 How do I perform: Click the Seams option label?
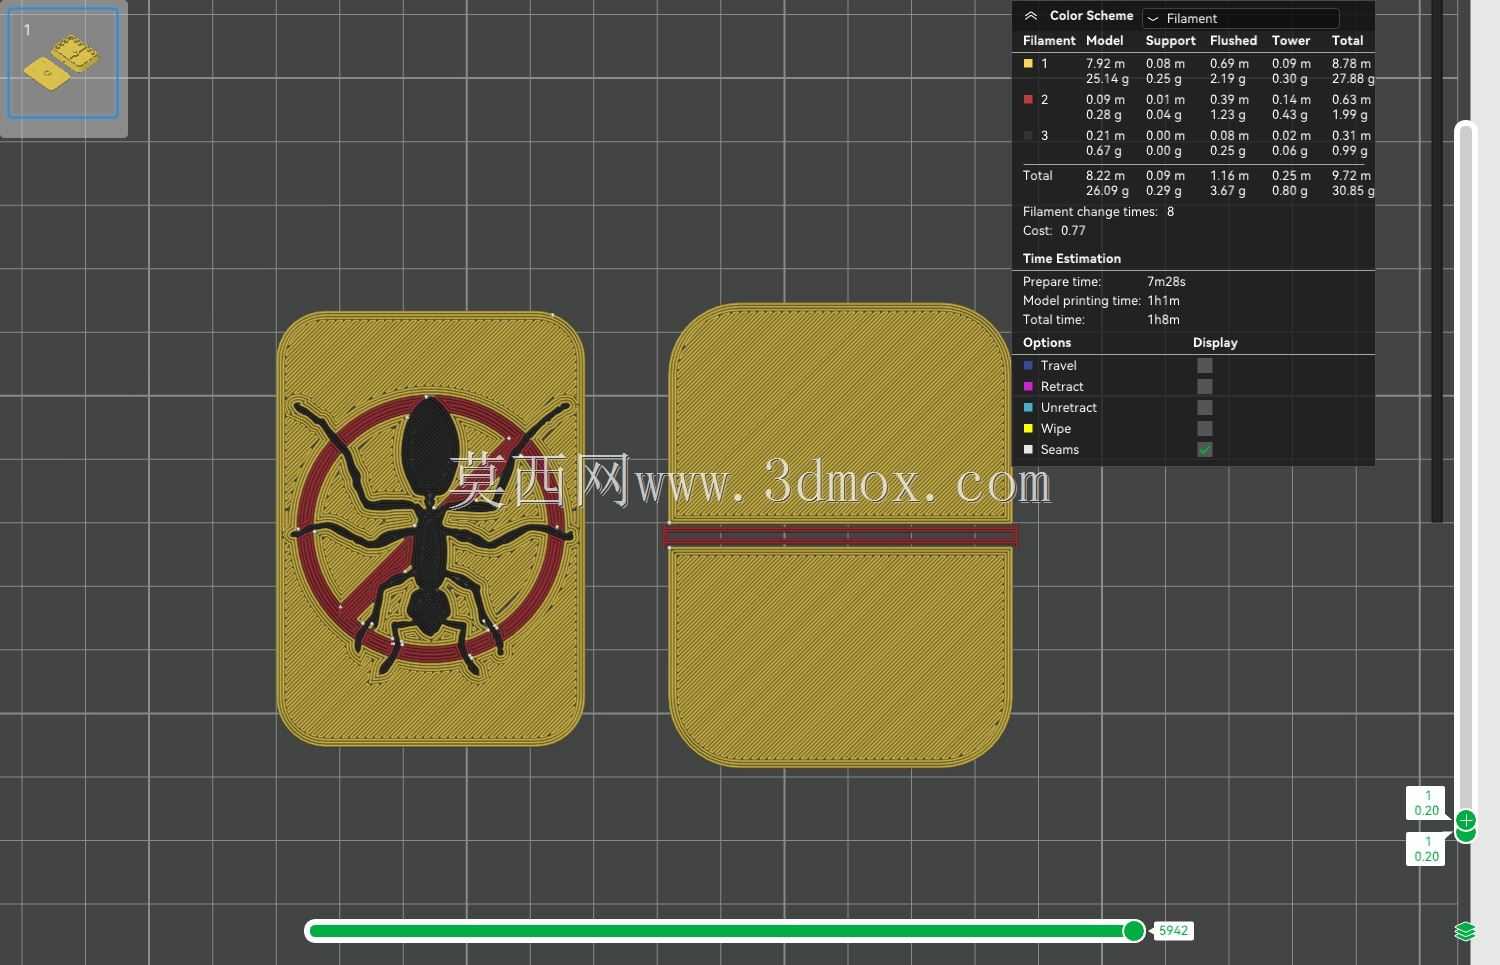pos(1060,450)
